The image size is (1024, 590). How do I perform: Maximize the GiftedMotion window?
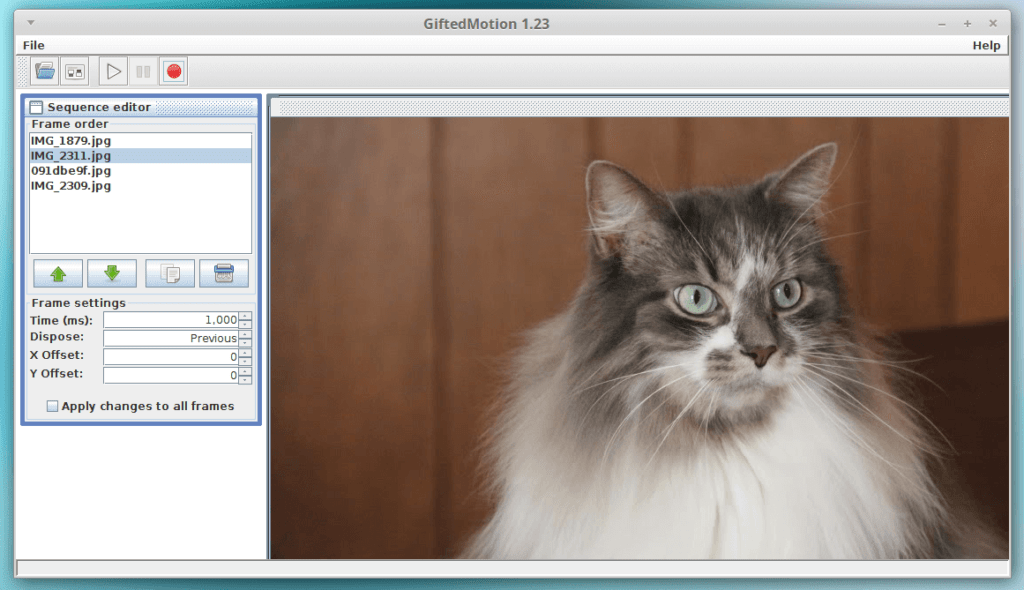coord(967,24)
